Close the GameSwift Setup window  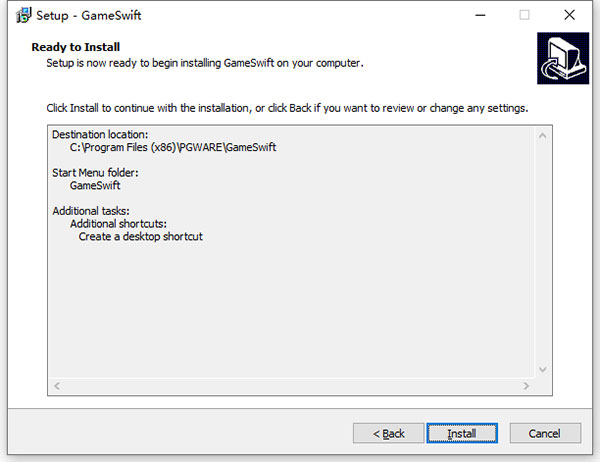(x=571, y=15)
